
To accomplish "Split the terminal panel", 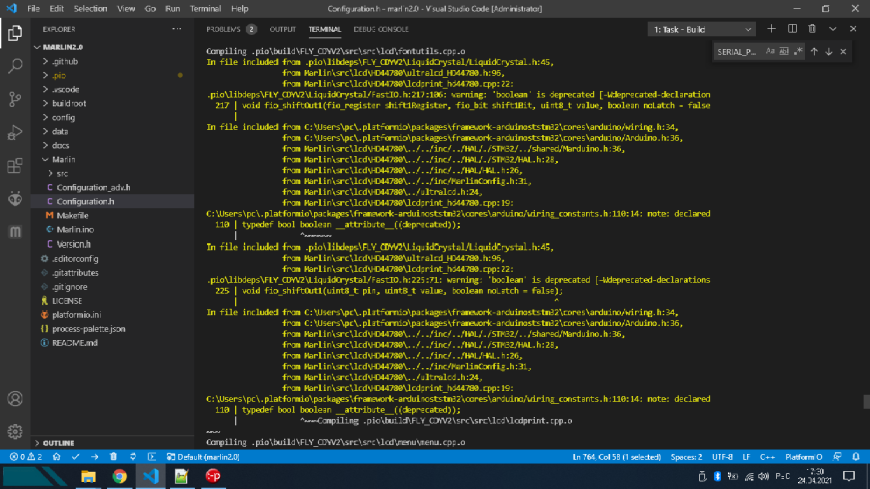I will (792, 29).
